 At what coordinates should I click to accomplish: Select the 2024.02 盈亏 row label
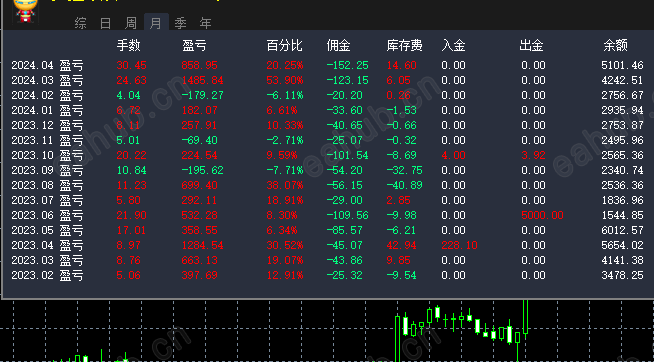47,96
